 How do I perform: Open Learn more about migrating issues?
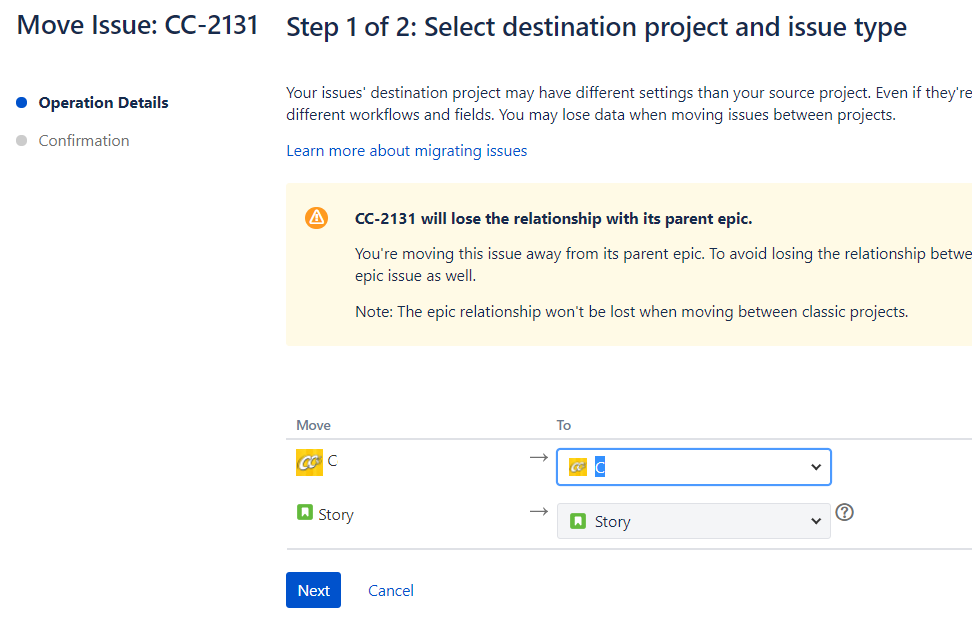(x=406, y=151)
